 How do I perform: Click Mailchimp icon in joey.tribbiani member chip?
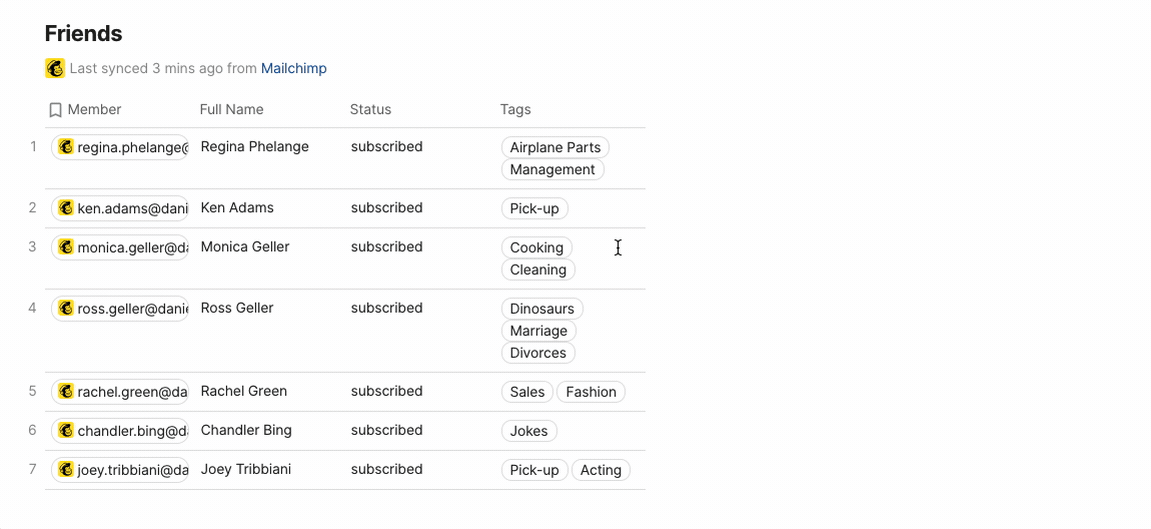[x=66, y=469]
